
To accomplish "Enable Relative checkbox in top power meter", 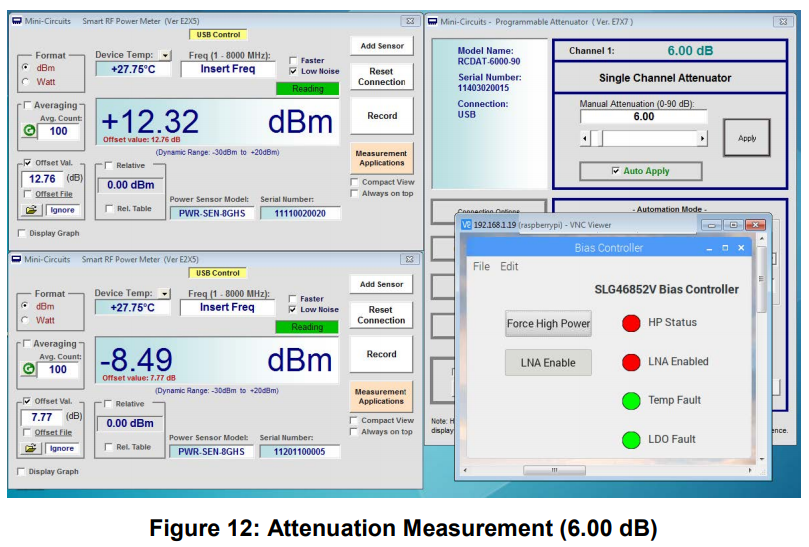I will (108, 165).
